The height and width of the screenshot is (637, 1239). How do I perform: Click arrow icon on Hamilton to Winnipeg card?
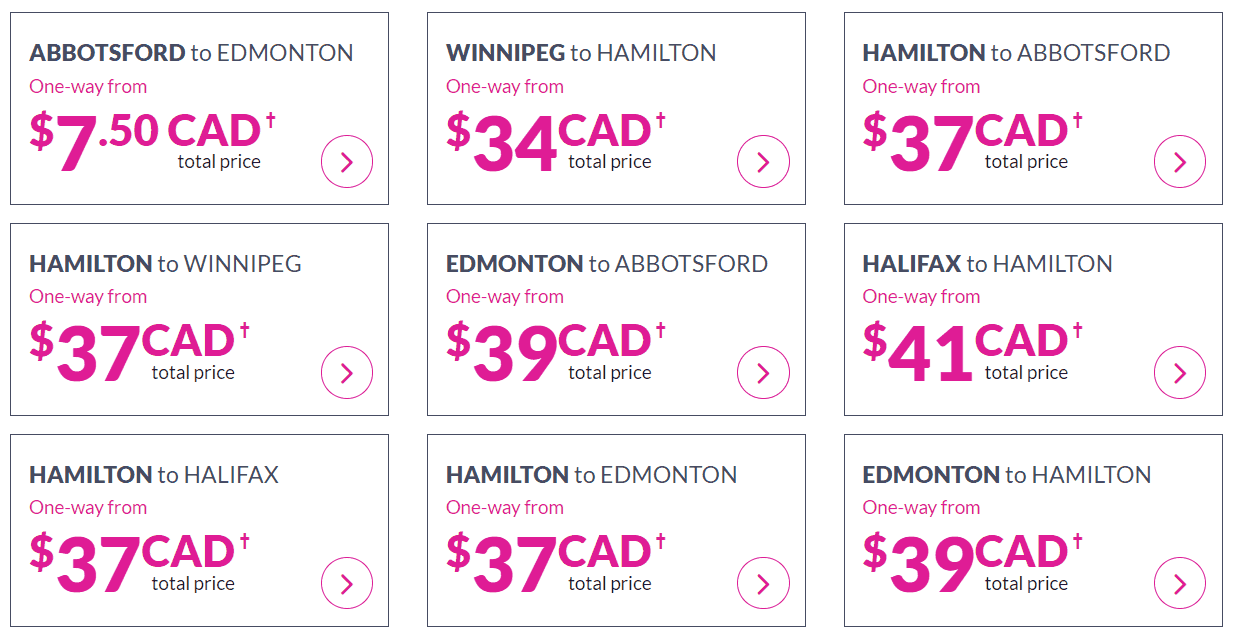[347, 373]
